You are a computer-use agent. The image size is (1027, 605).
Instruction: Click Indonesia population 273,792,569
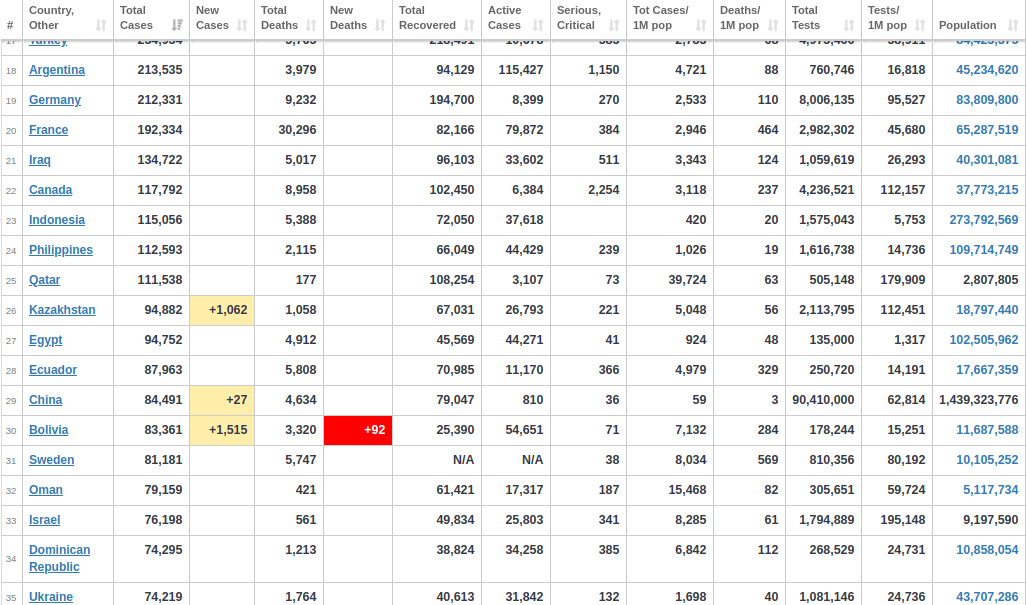984,220
